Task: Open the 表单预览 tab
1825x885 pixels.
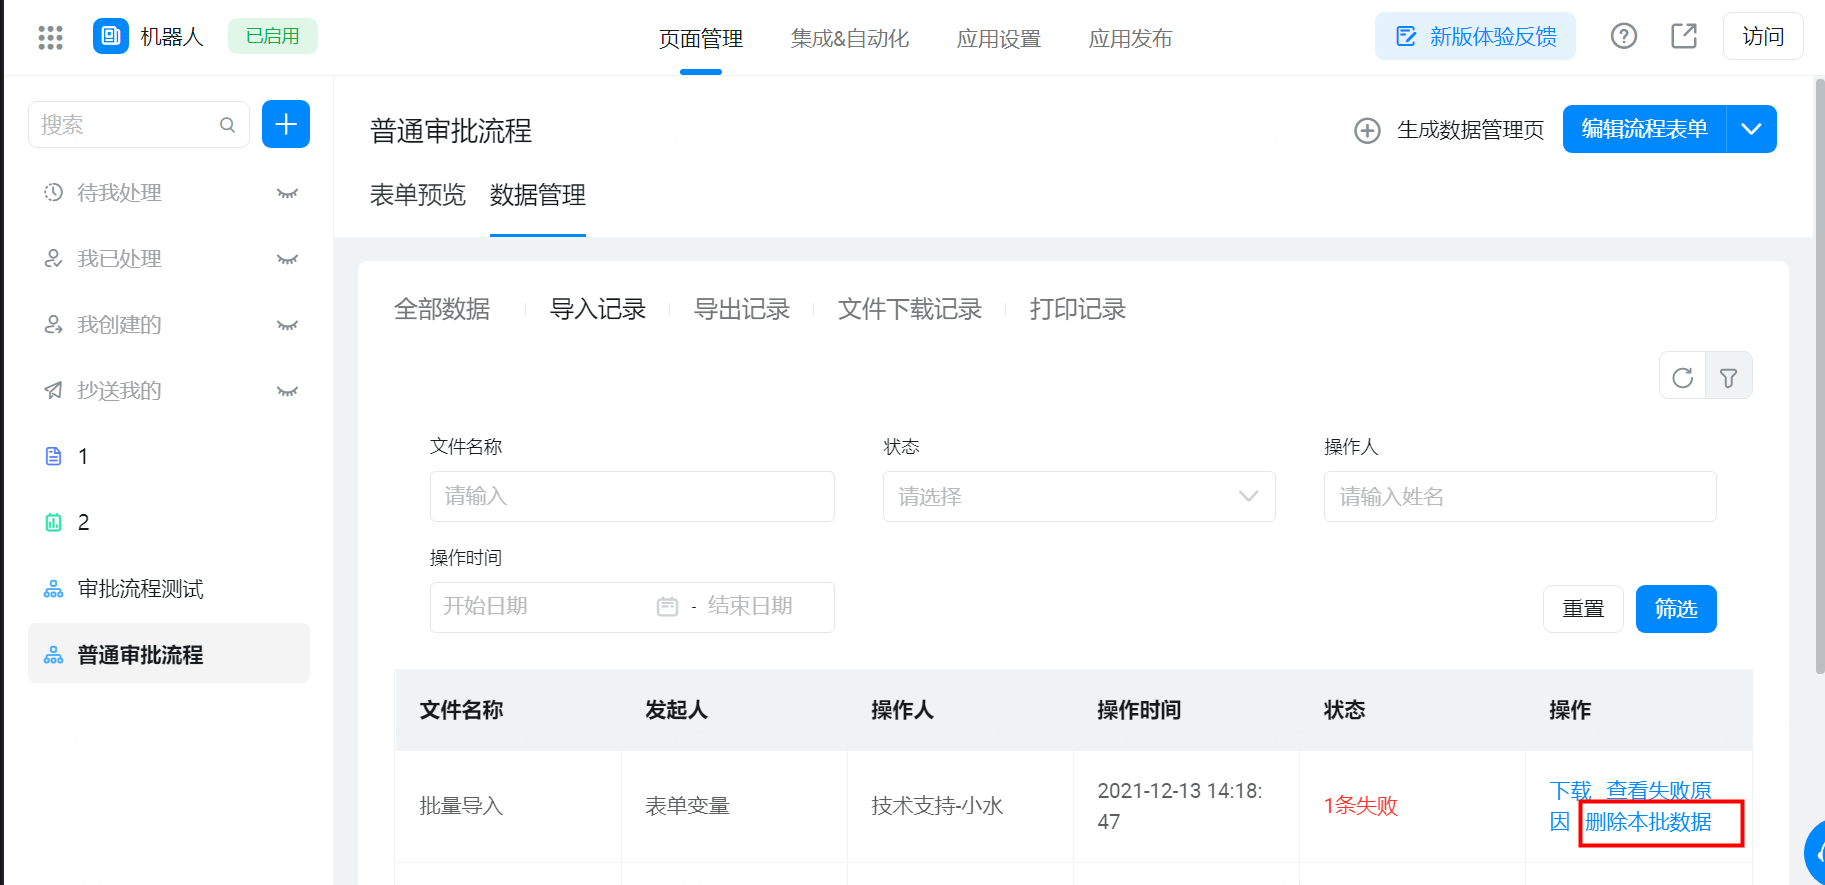Action: point(418,195)
